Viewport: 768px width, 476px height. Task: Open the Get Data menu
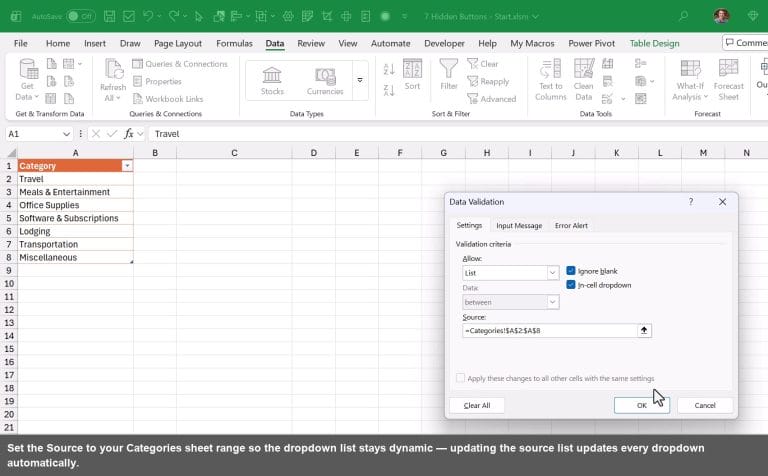click(27, 80)
